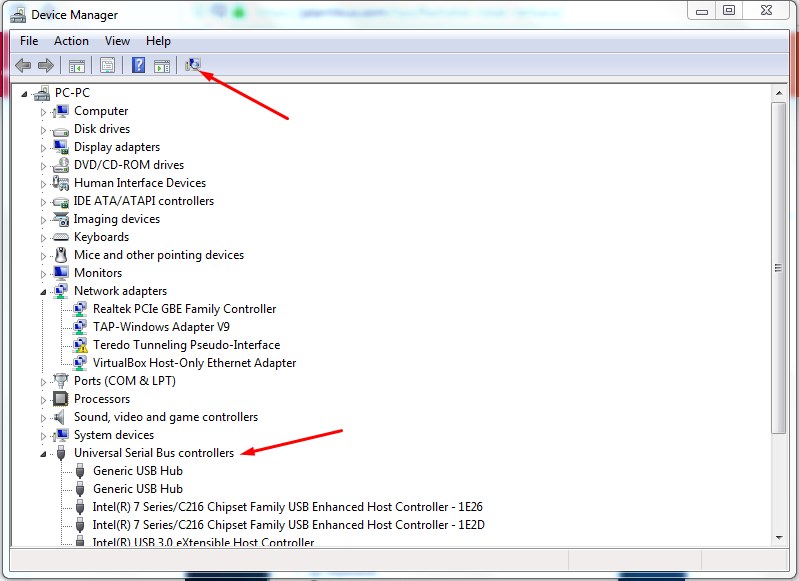Click the Show/Hide Console Tree toolbar icon

(x=77, y=66)
